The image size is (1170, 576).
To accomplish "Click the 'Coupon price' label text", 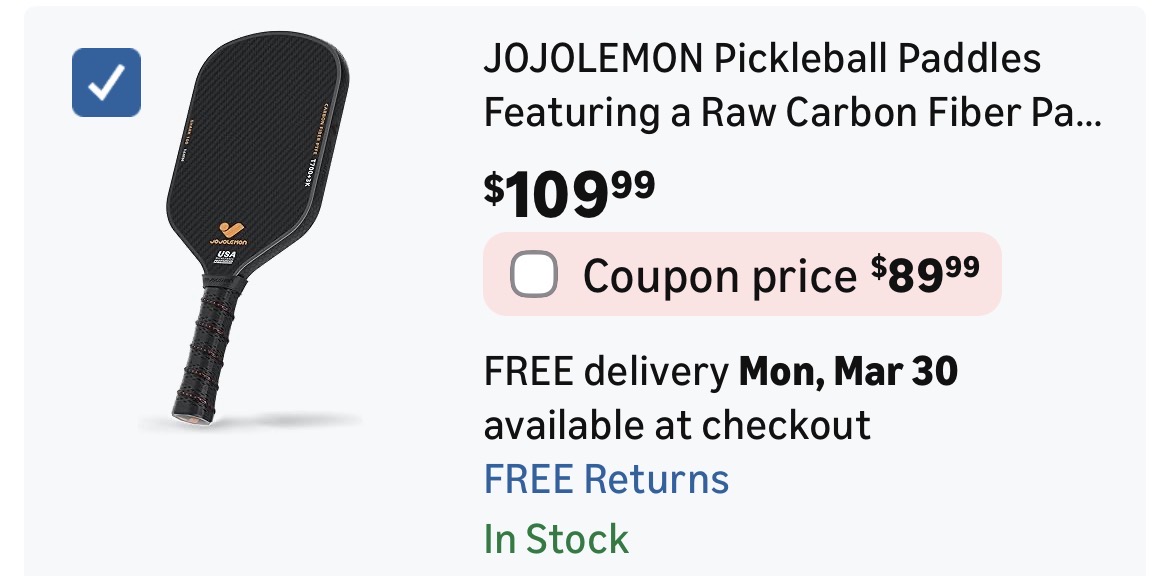I will (x=719, y=276).
